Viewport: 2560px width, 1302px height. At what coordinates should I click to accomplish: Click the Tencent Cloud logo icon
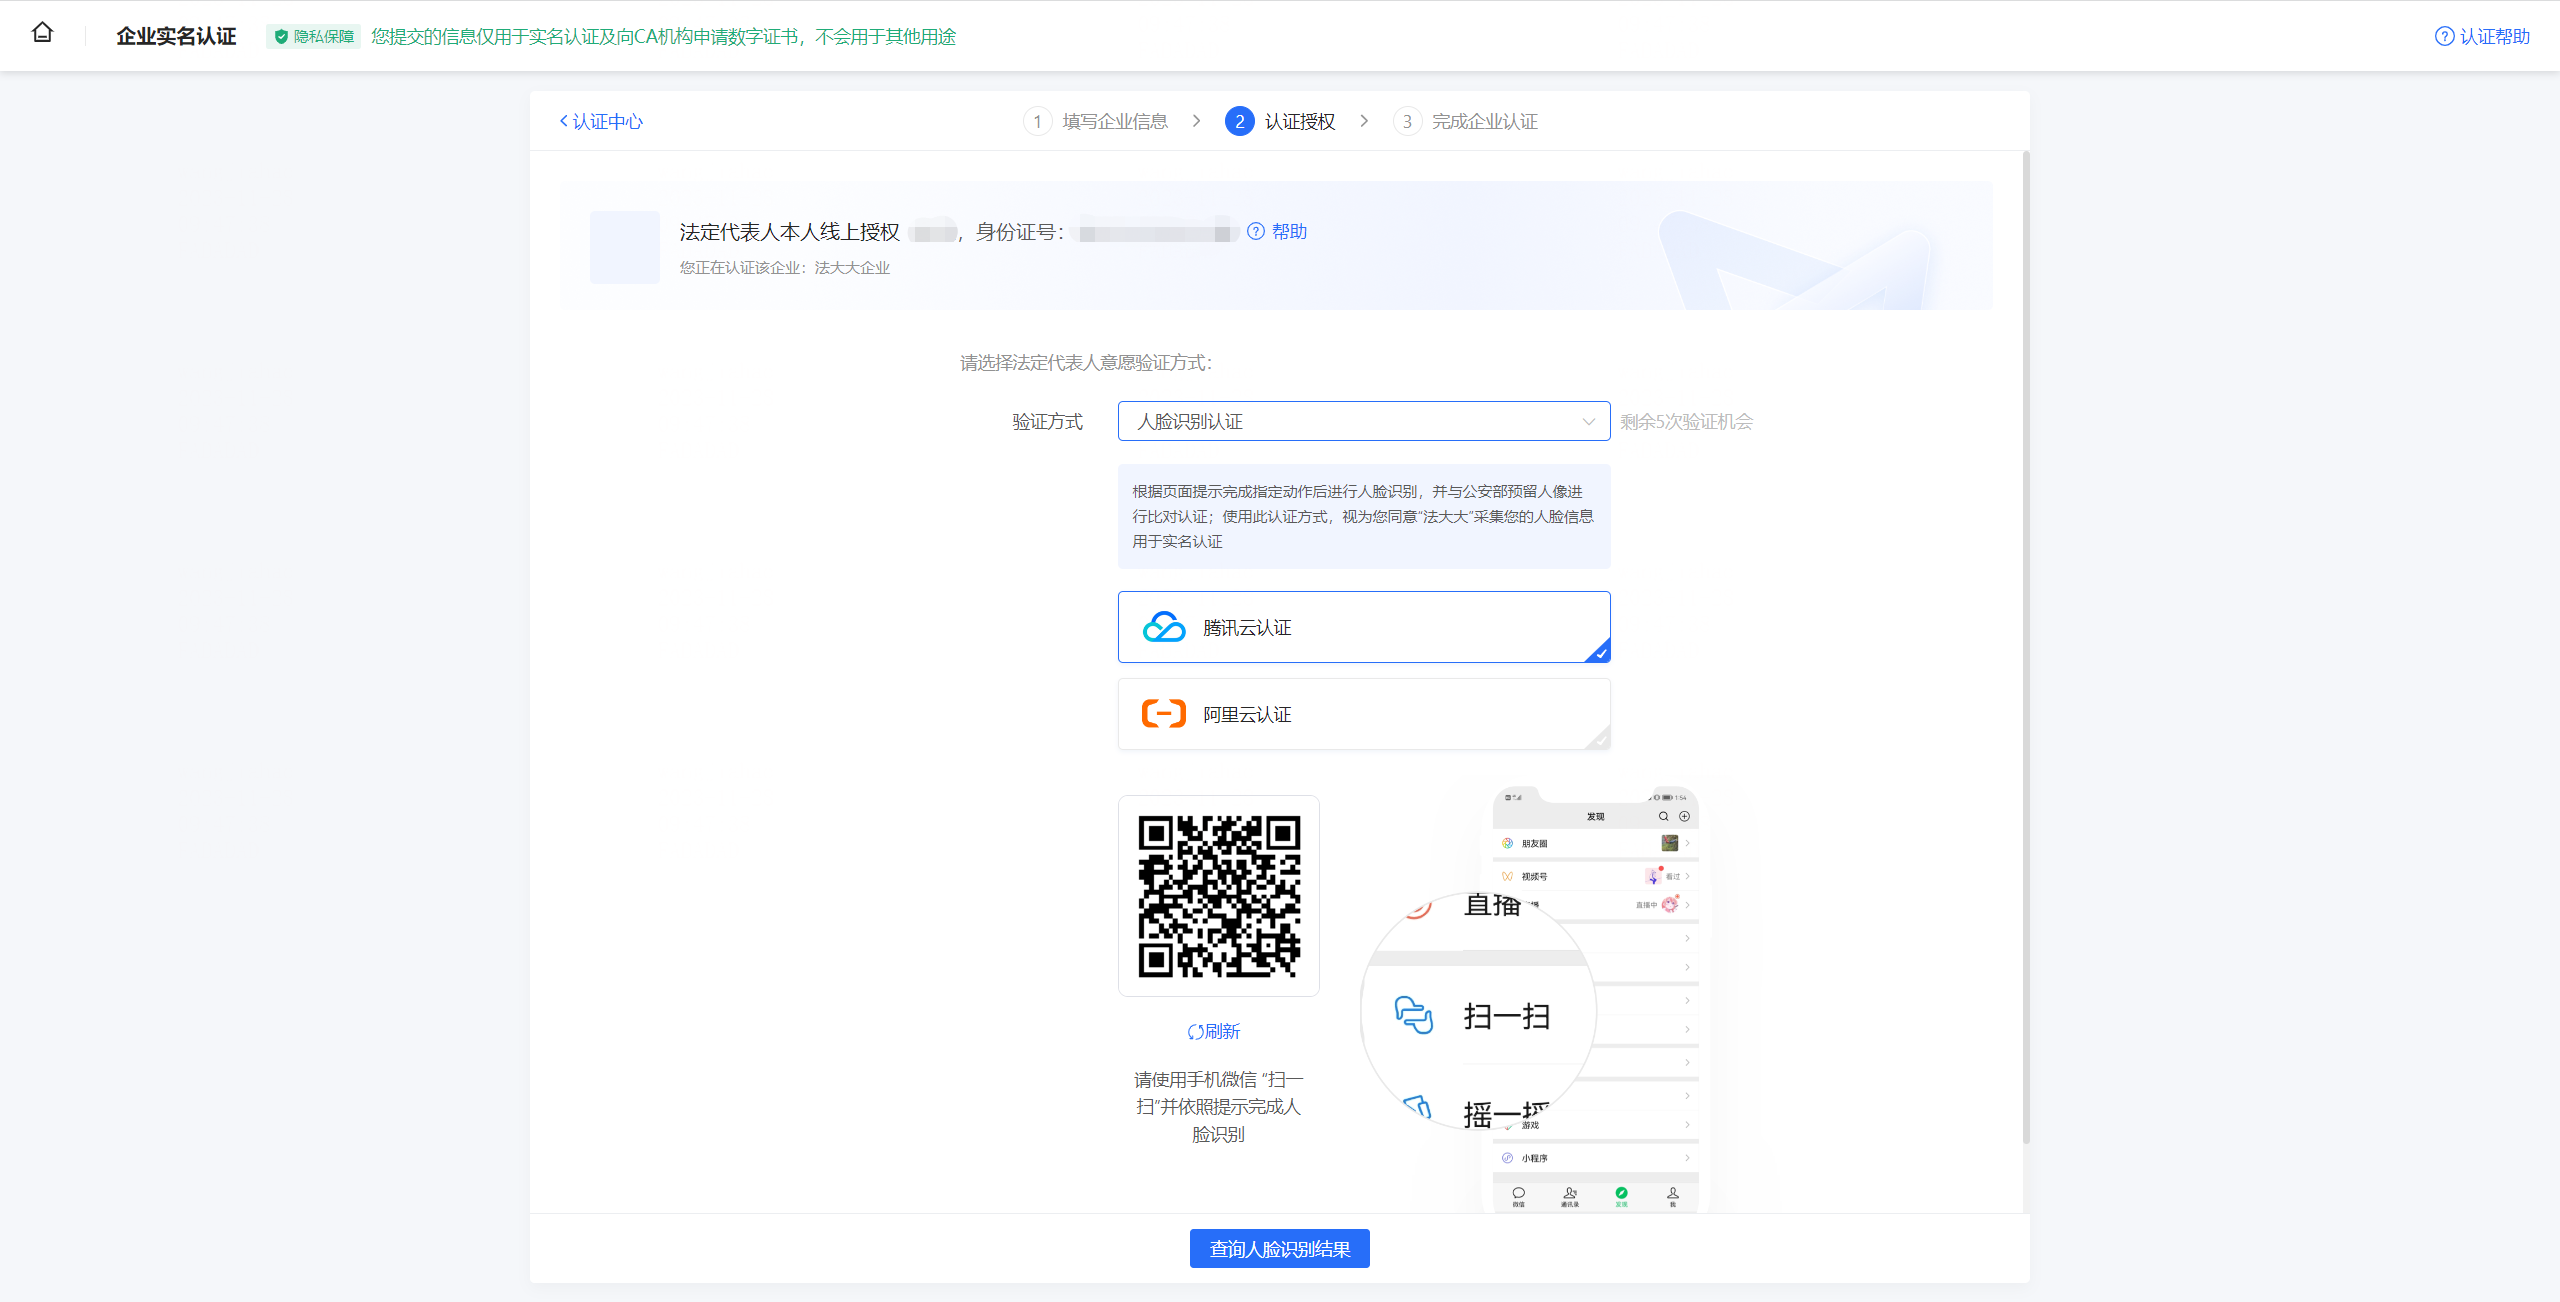[x=1164, y=627]
